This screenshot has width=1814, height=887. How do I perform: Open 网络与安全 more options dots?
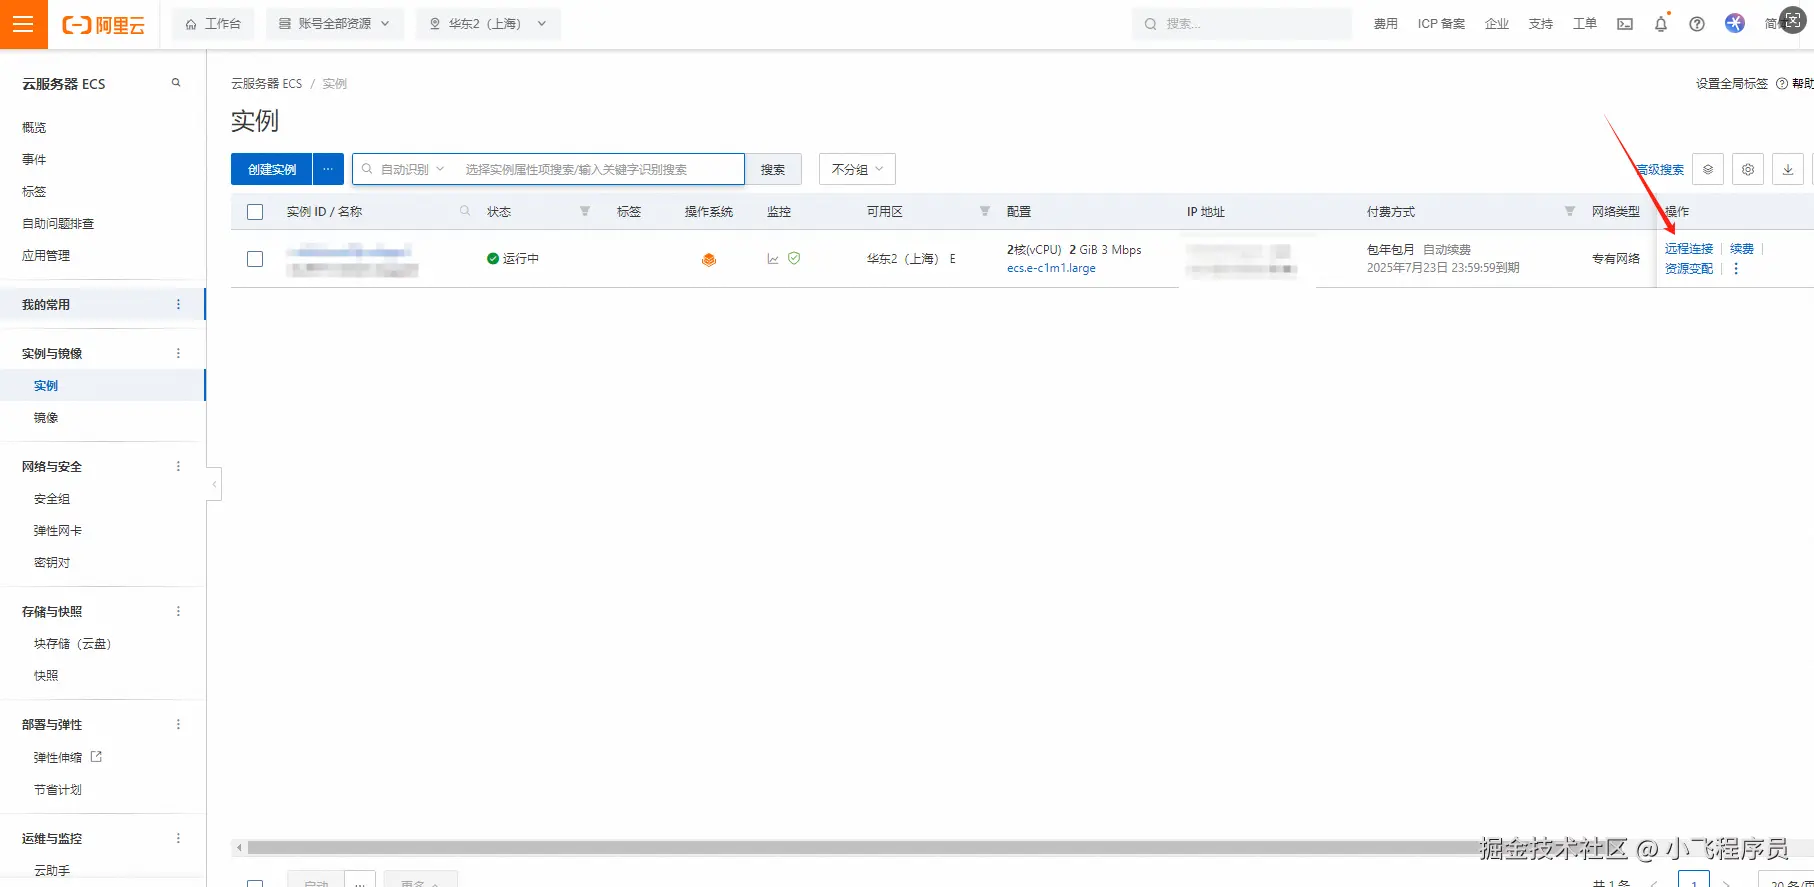coord(179,466)
